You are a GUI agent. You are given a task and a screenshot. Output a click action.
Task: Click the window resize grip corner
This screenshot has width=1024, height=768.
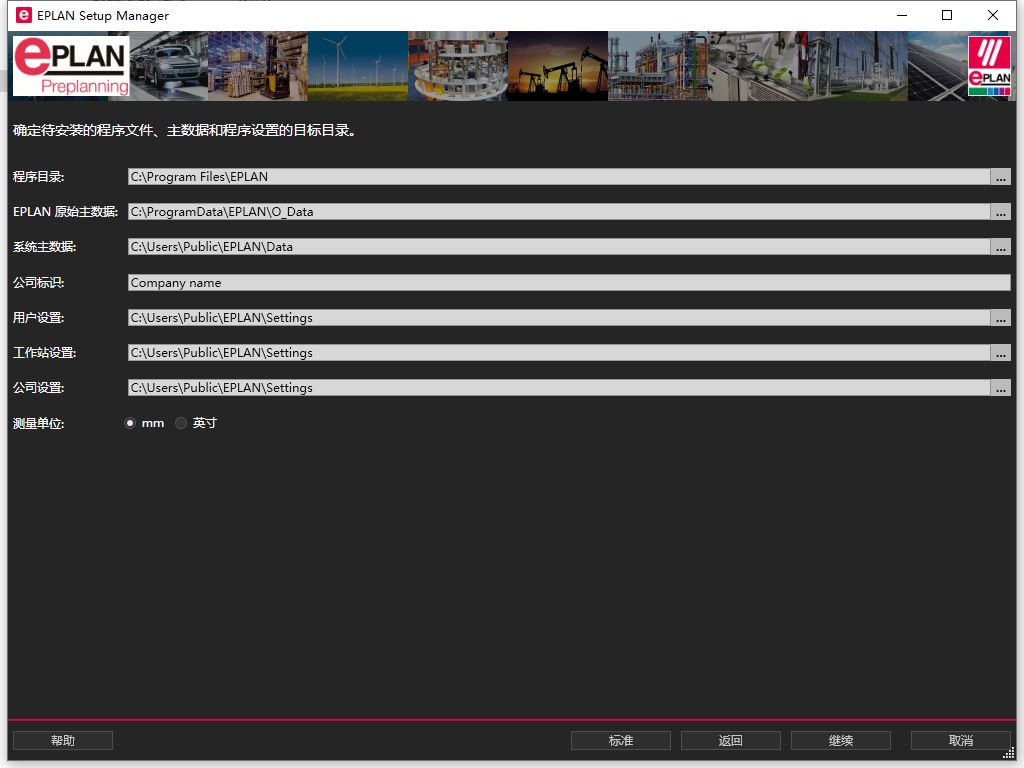pyautogui.click(x=1009, y=753)
